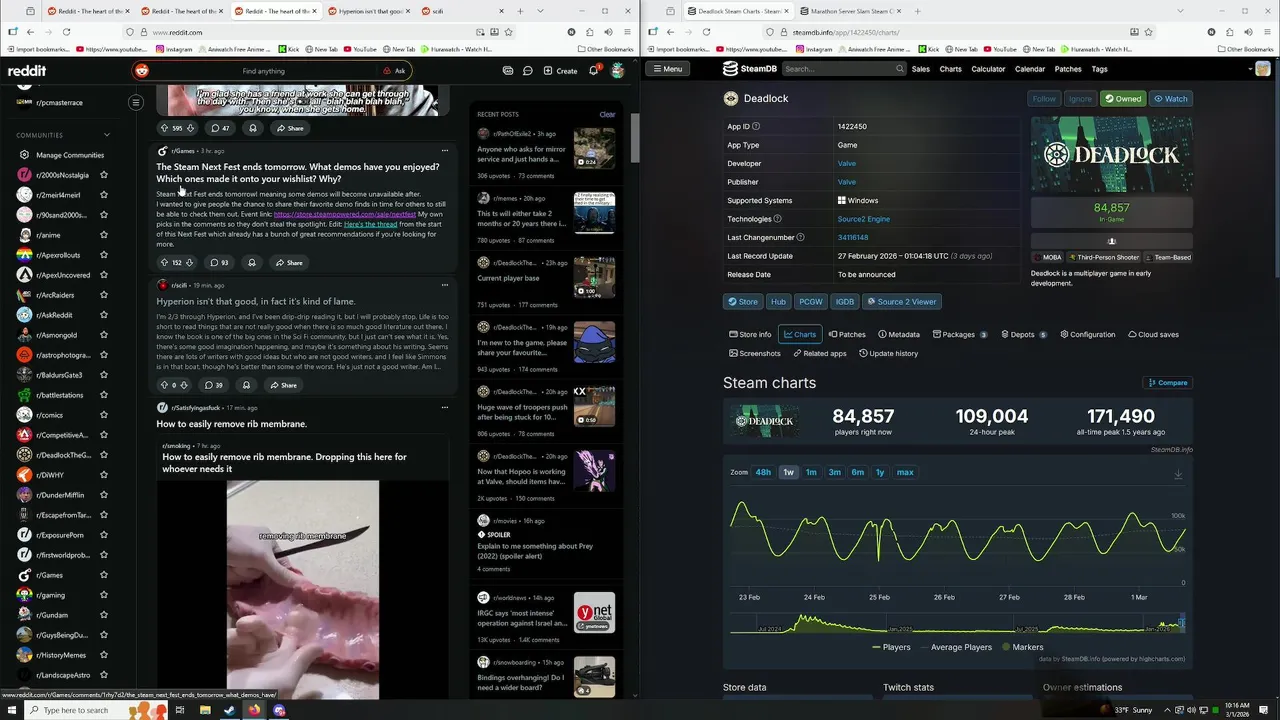Open Technologies help question icon
Viewport: 1280px width, 720px height.
(777, 219)
